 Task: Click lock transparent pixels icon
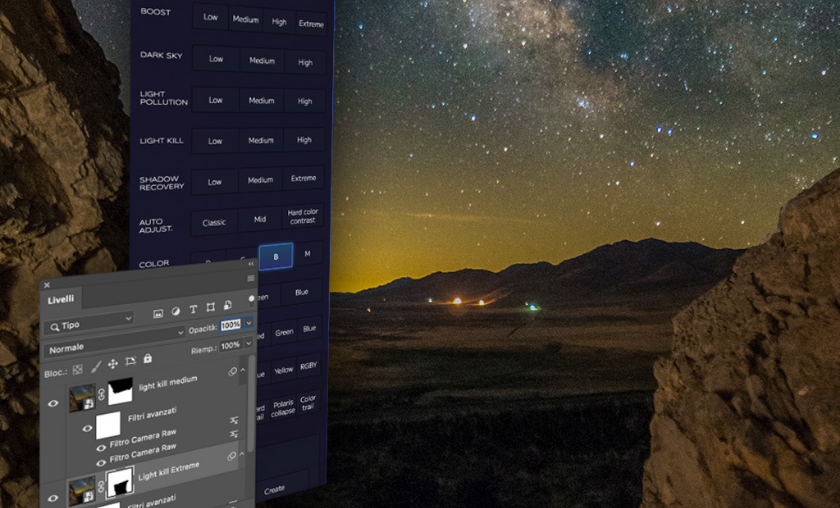coord(78,369)
